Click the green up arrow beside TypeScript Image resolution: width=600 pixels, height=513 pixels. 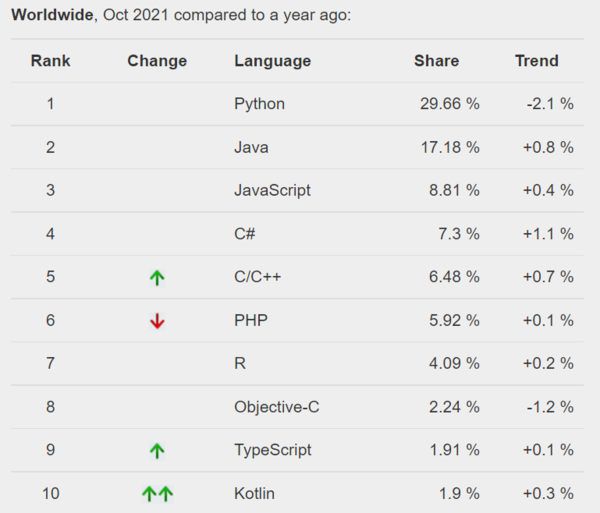pos(157,451)
